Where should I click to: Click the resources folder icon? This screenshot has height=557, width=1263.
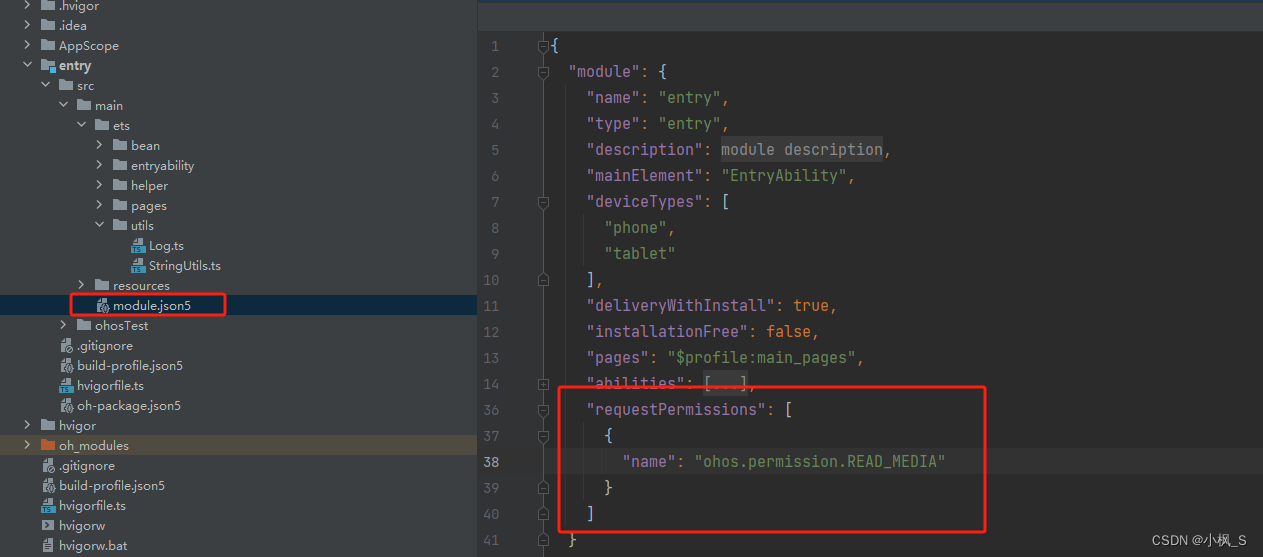[102, 285]
